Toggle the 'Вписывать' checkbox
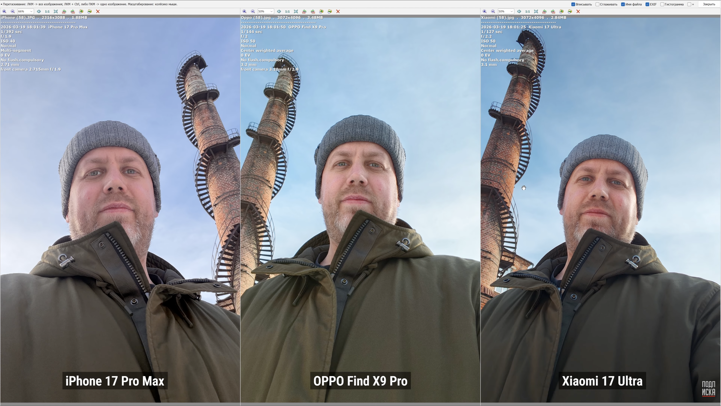The height and width of the screenshot is (406, 721). point(573,4)
